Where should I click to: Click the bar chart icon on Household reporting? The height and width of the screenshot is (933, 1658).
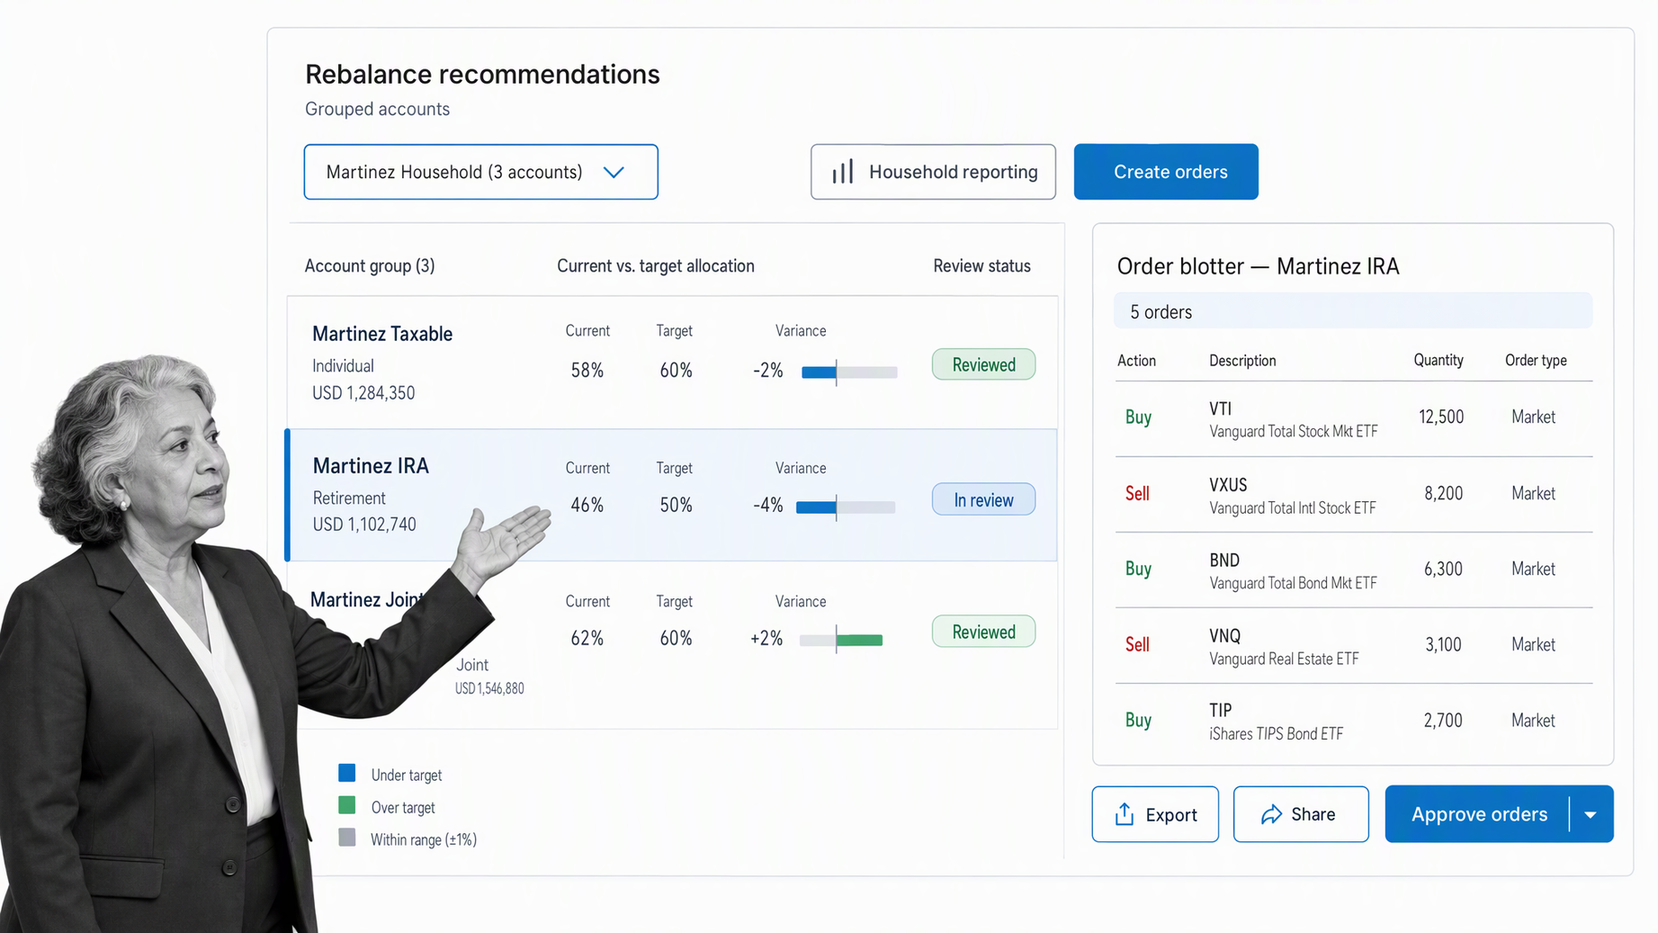[843, 172]
